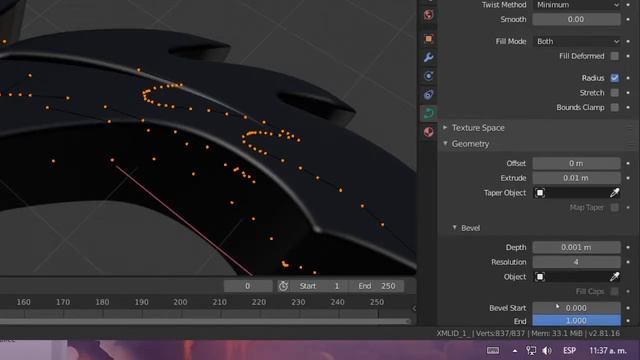Viewport: 640px width, 360px height.
Task: Enable the Fill Deformed checkbox
Action: coord(614,56)
